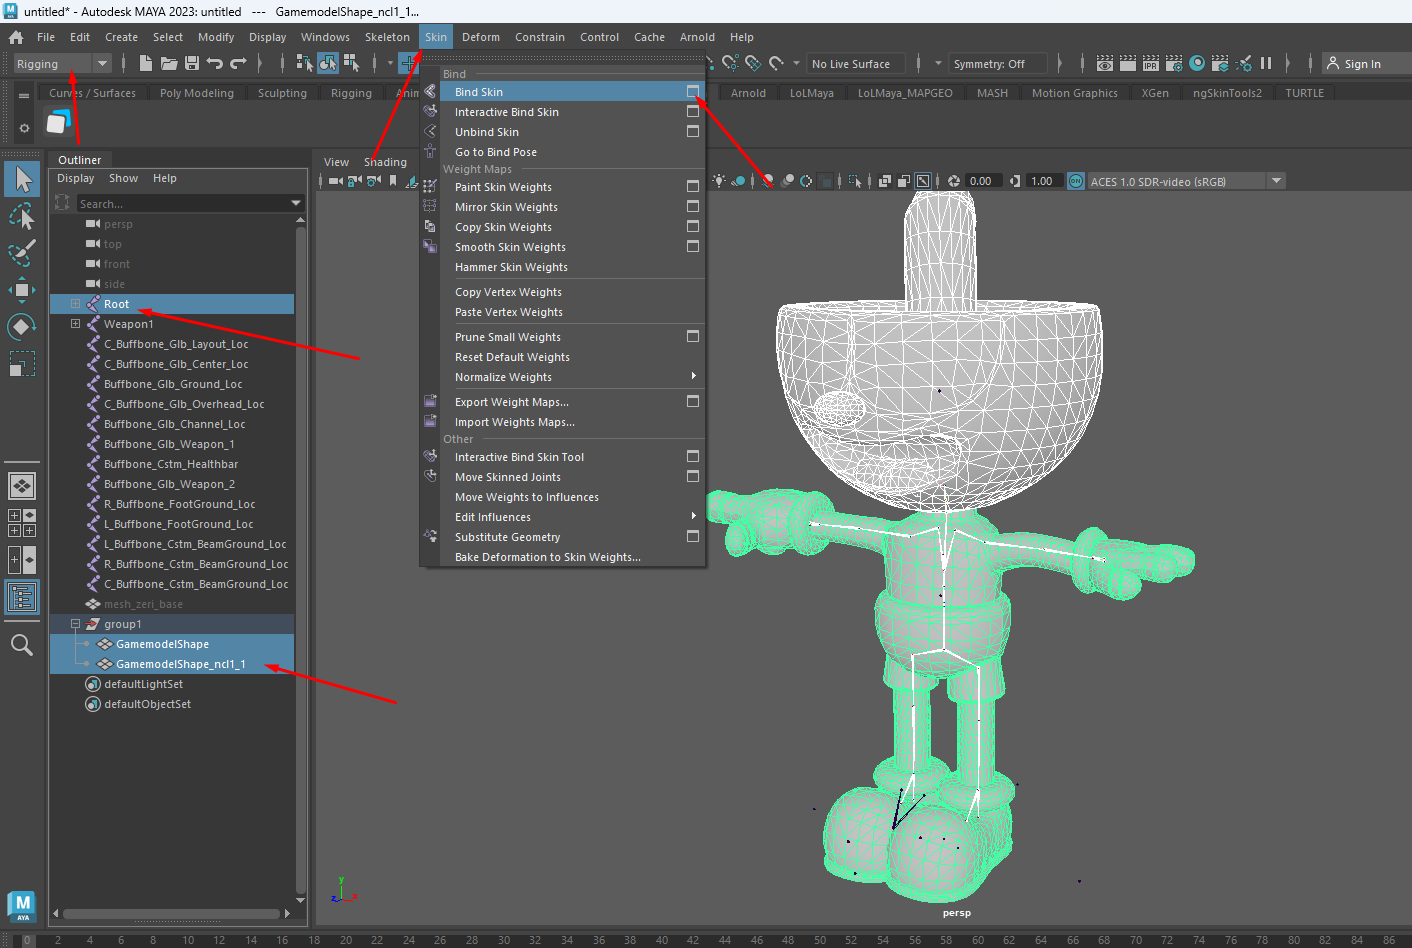Toggle pause Viewport 2 display update
Viewport: 1412px width, 948px height.
pos(1266,63)
